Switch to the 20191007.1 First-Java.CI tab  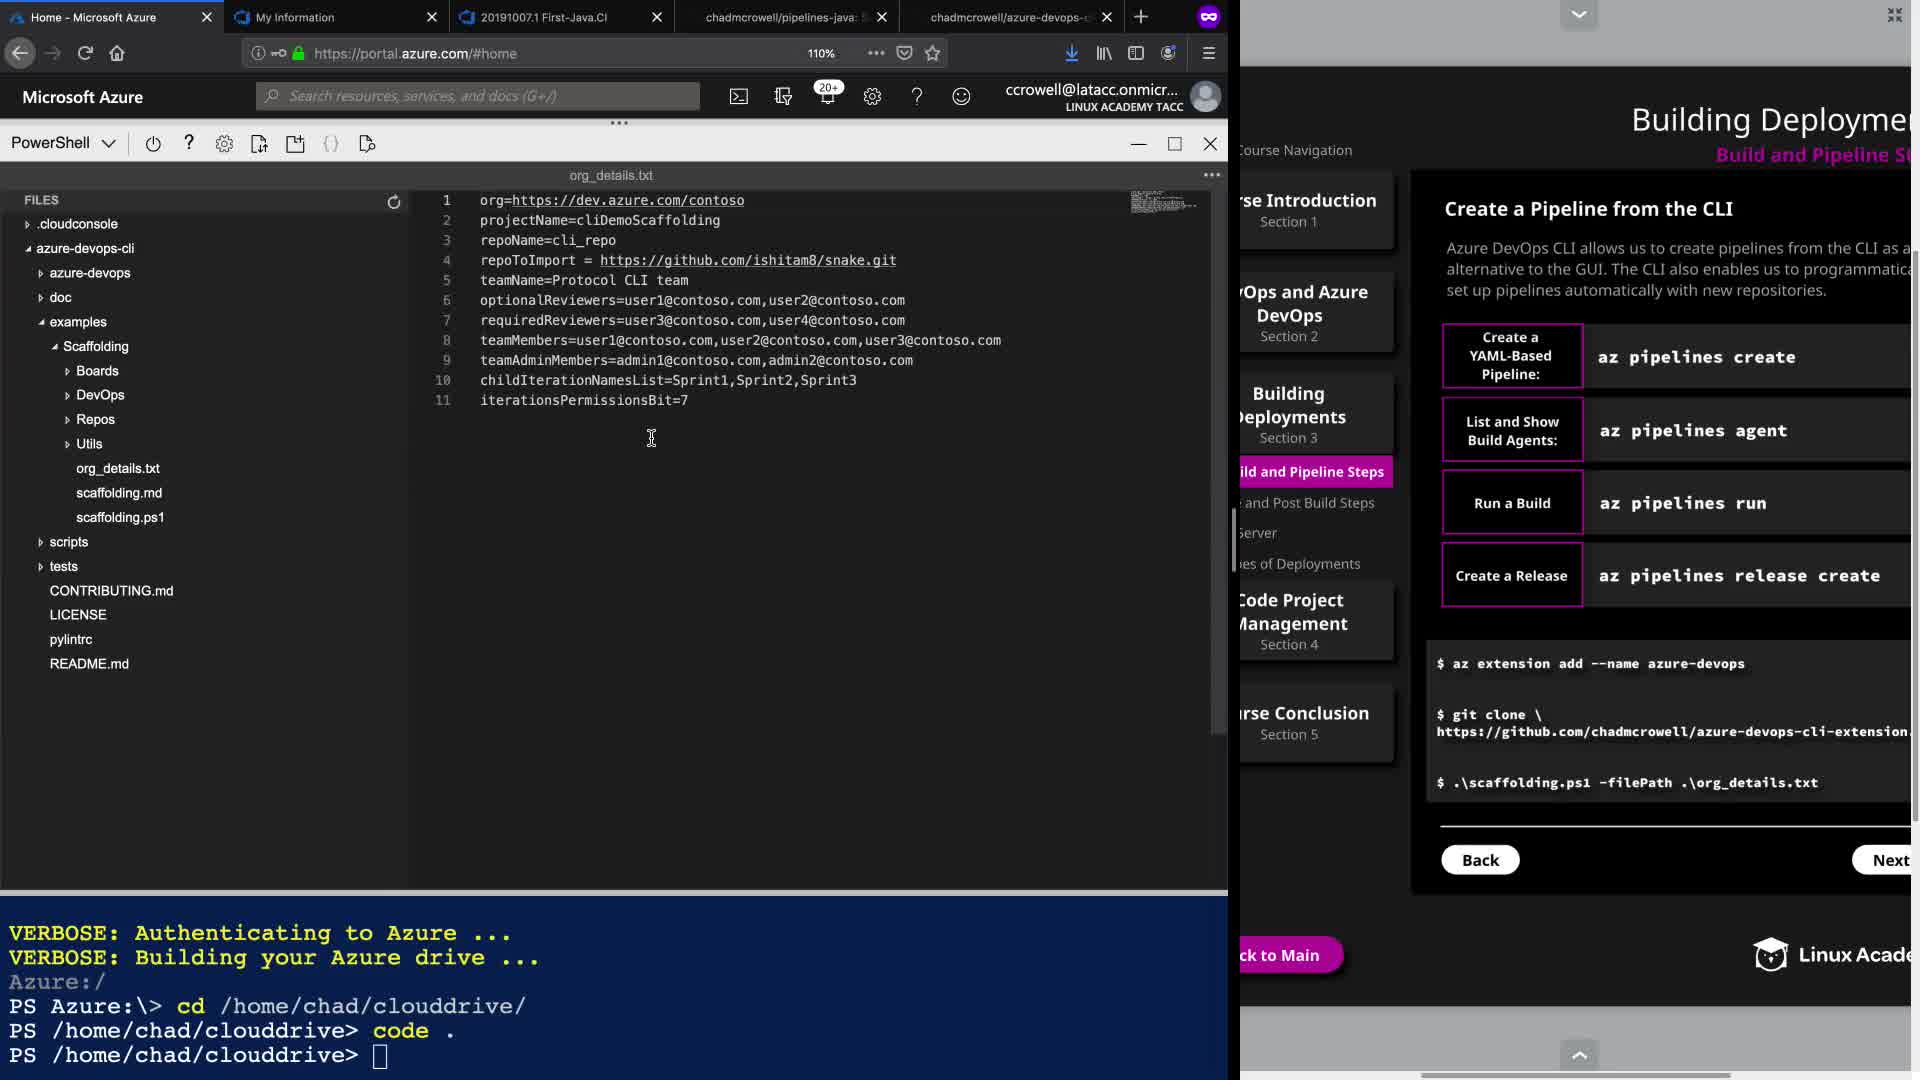click(544, 17)
